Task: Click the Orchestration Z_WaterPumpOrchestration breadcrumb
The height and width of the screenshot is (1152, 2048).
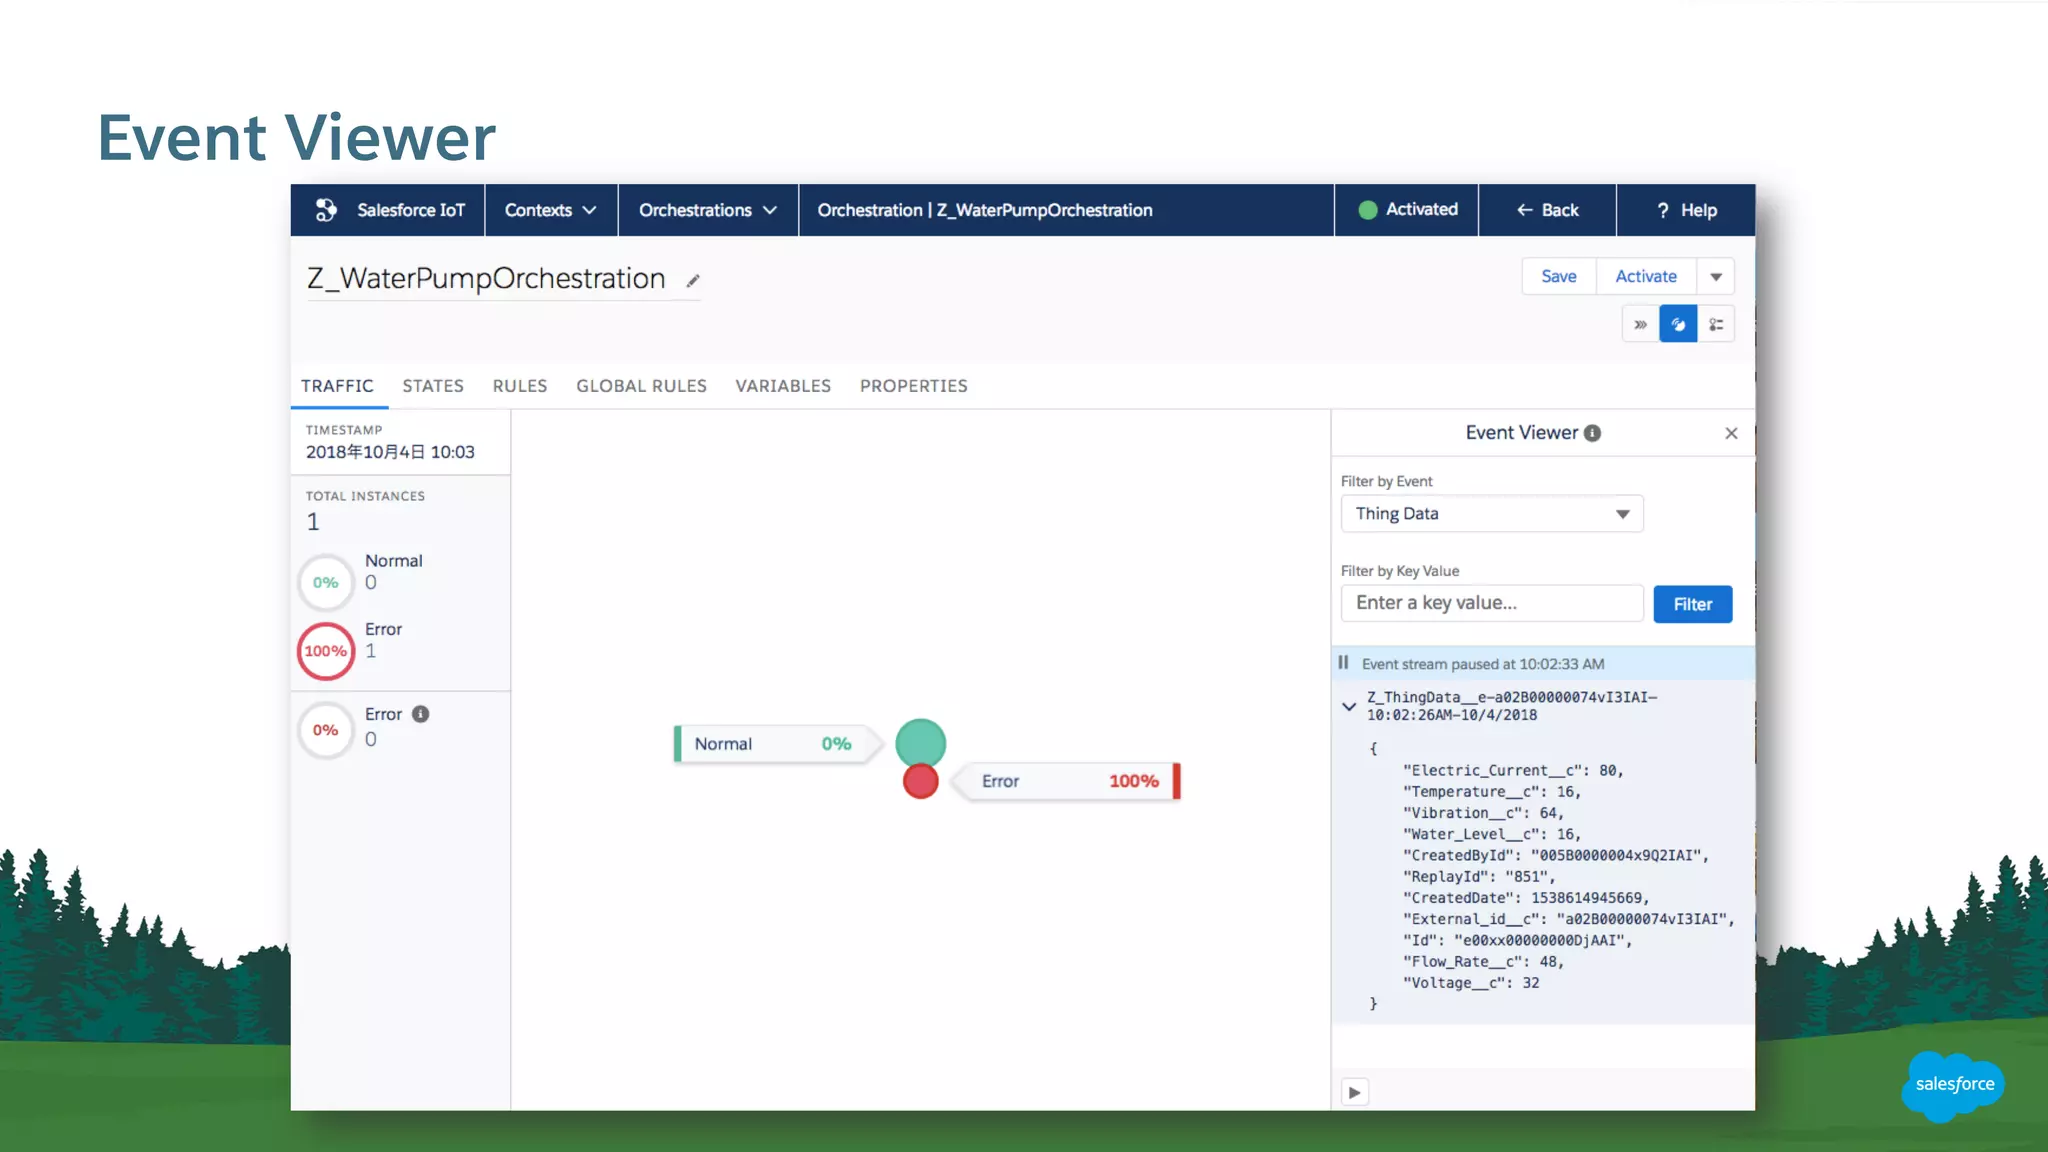Action: click(985, 210)
